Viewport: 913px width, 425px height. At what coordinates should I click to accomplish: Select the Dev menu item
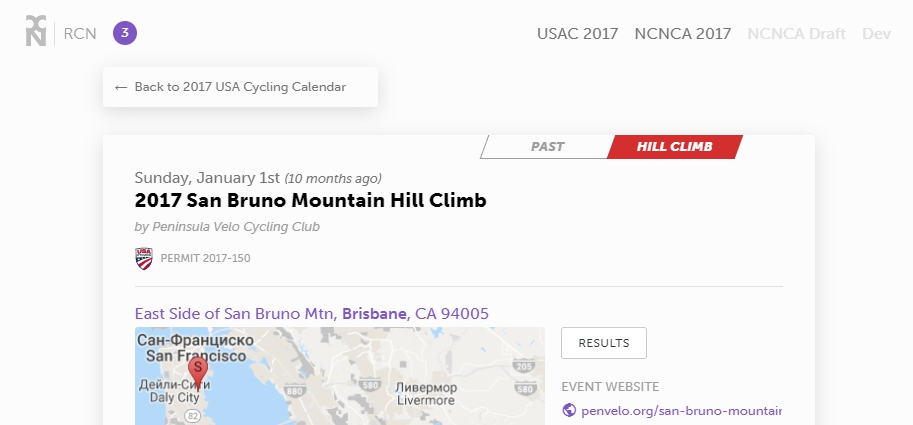876,34
